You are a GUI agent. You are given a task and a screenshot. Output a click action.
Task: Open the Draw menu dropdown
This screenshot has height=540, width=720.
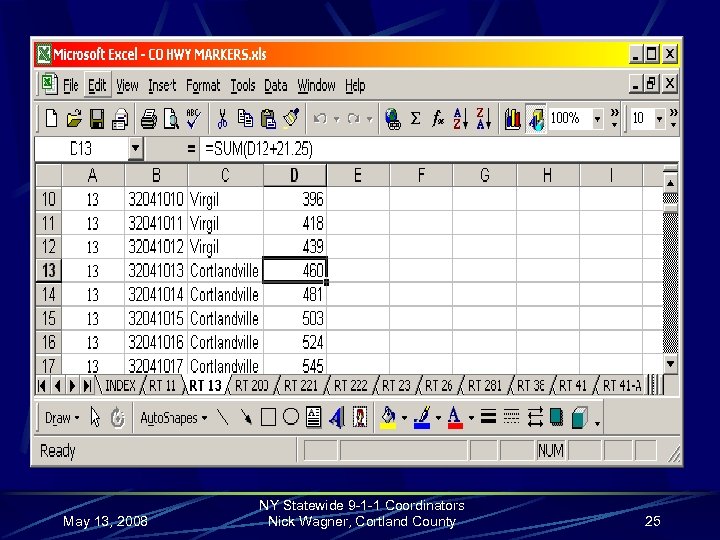[x=62, y=418]
